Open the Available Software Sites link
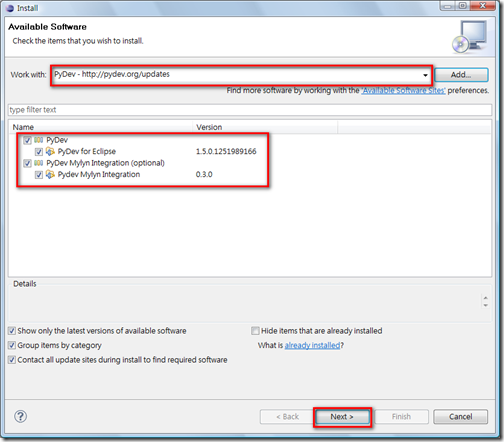Screen dimensions: 504x442 403,91
